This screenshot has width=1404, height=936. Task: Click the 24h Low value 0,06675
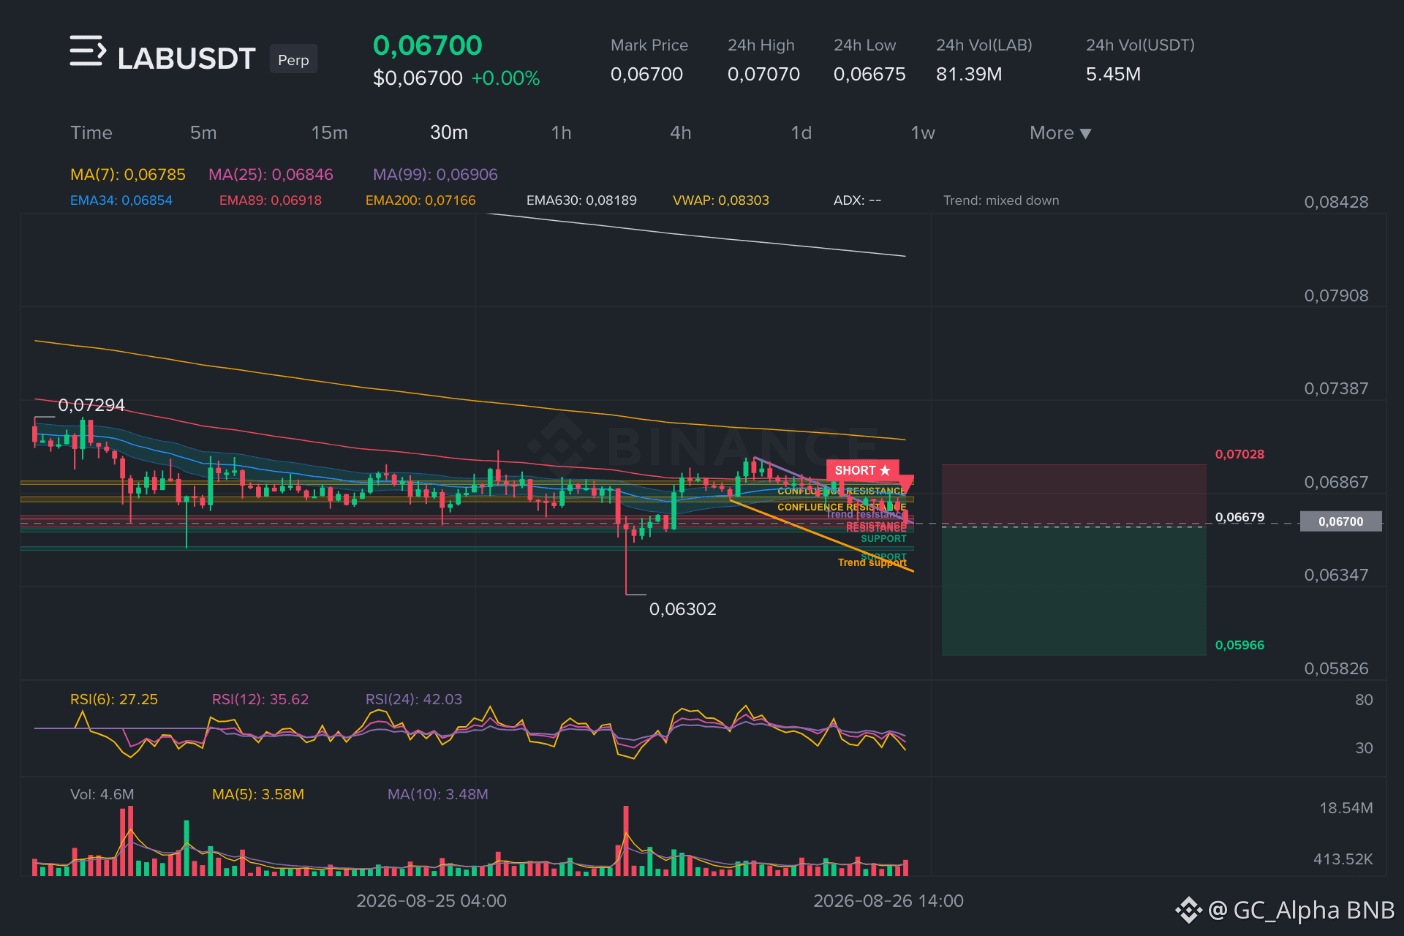[x=870, y=74]
